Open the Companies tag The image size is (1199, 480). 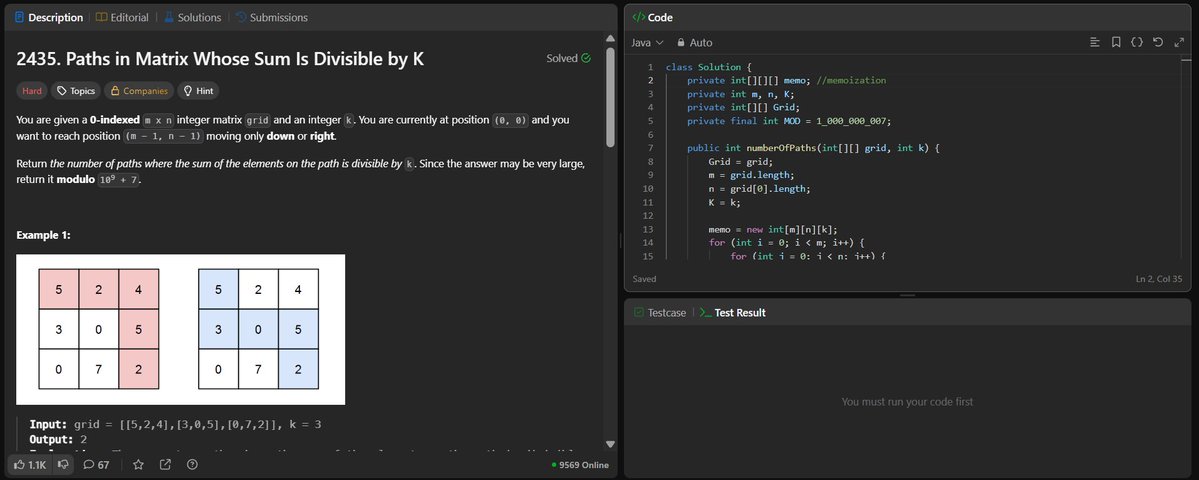click(139, 91)
